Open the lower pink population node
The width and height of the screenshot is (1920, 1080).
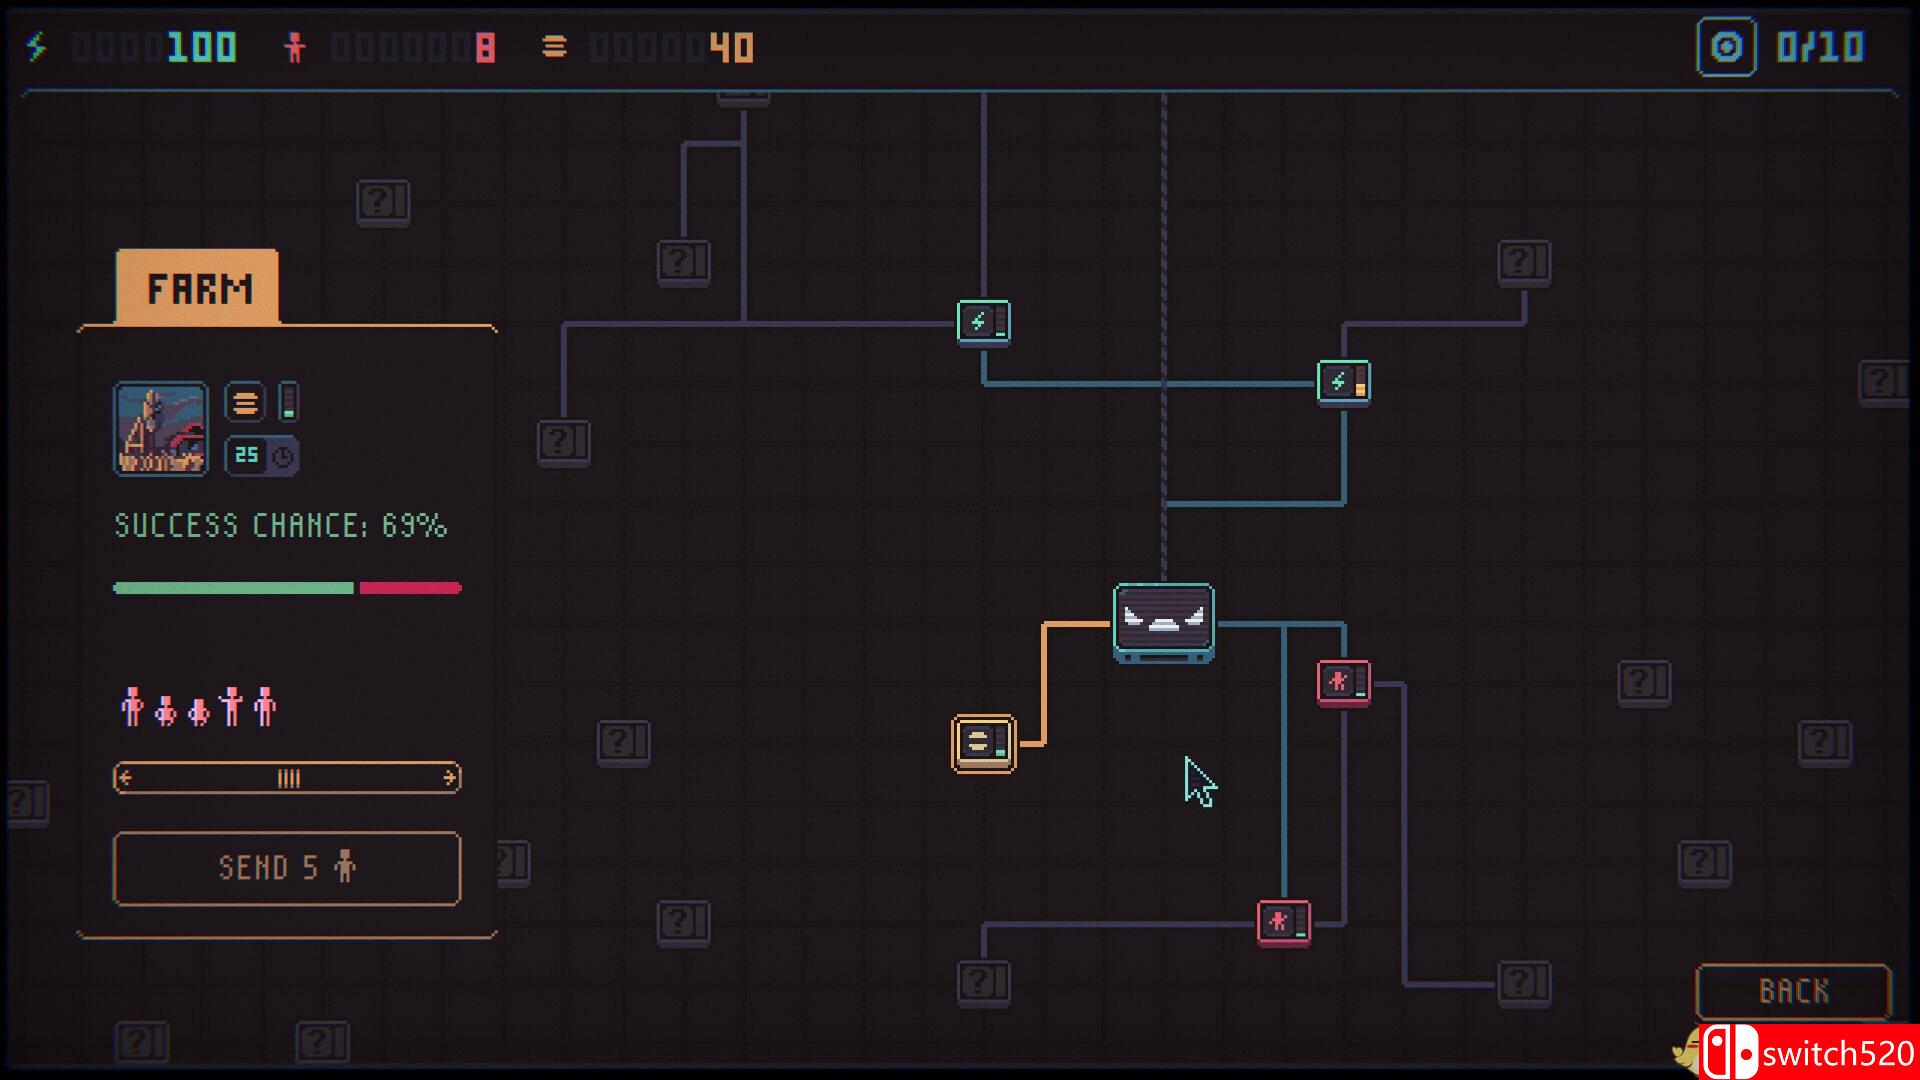[1284, 921]
